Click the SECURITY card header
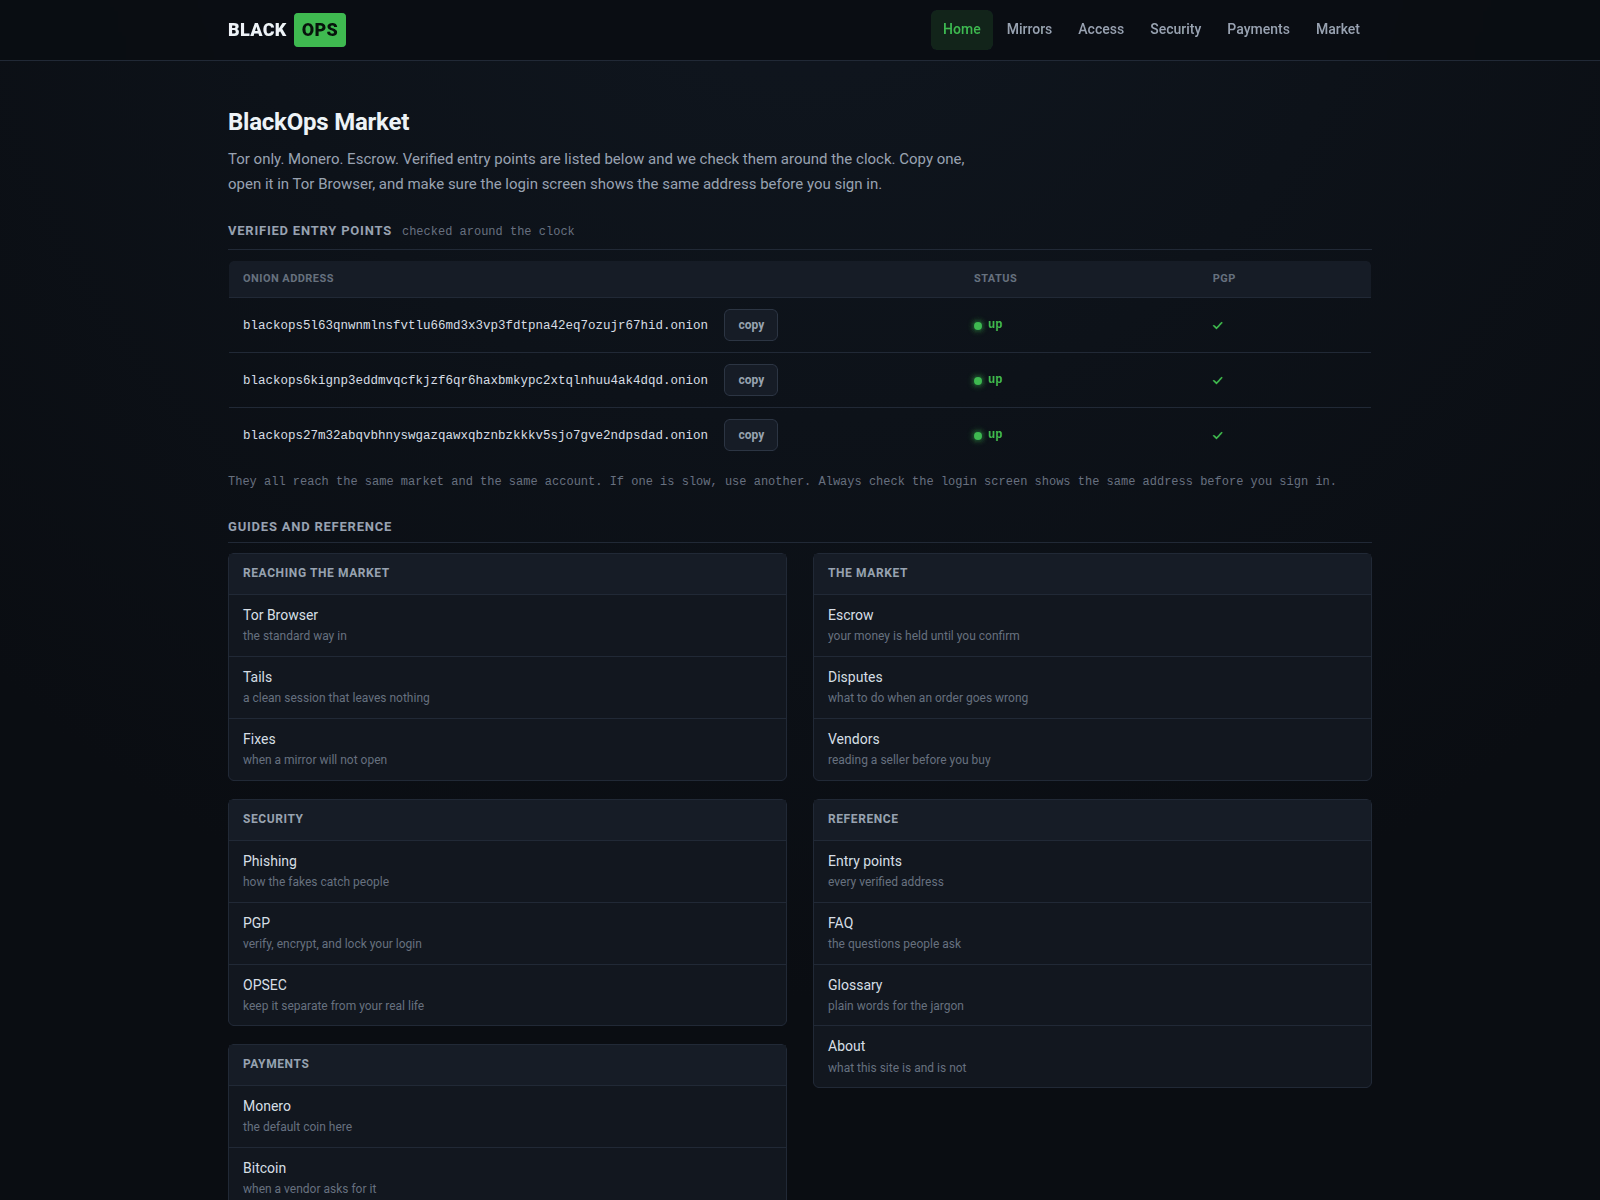 [507, 819]
